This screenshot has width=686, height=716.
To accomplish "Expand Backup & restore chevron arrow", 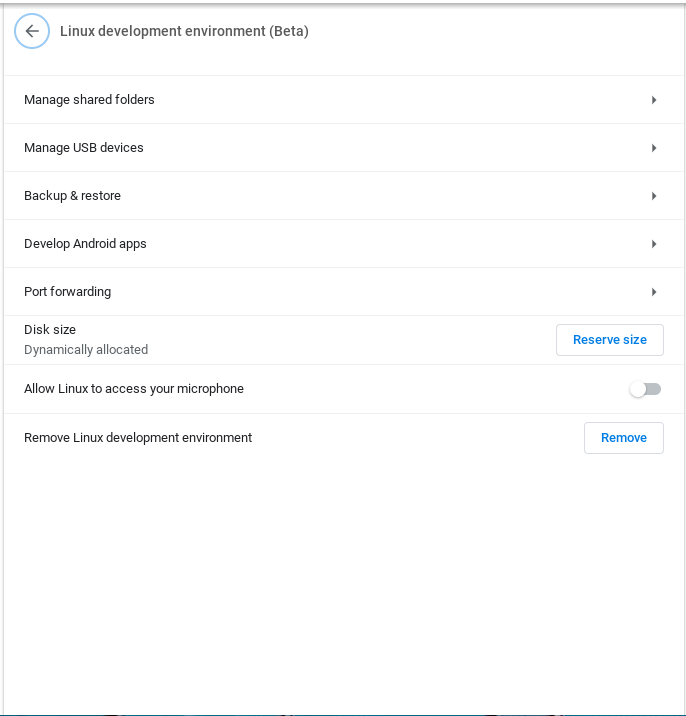I will [654, 196].
